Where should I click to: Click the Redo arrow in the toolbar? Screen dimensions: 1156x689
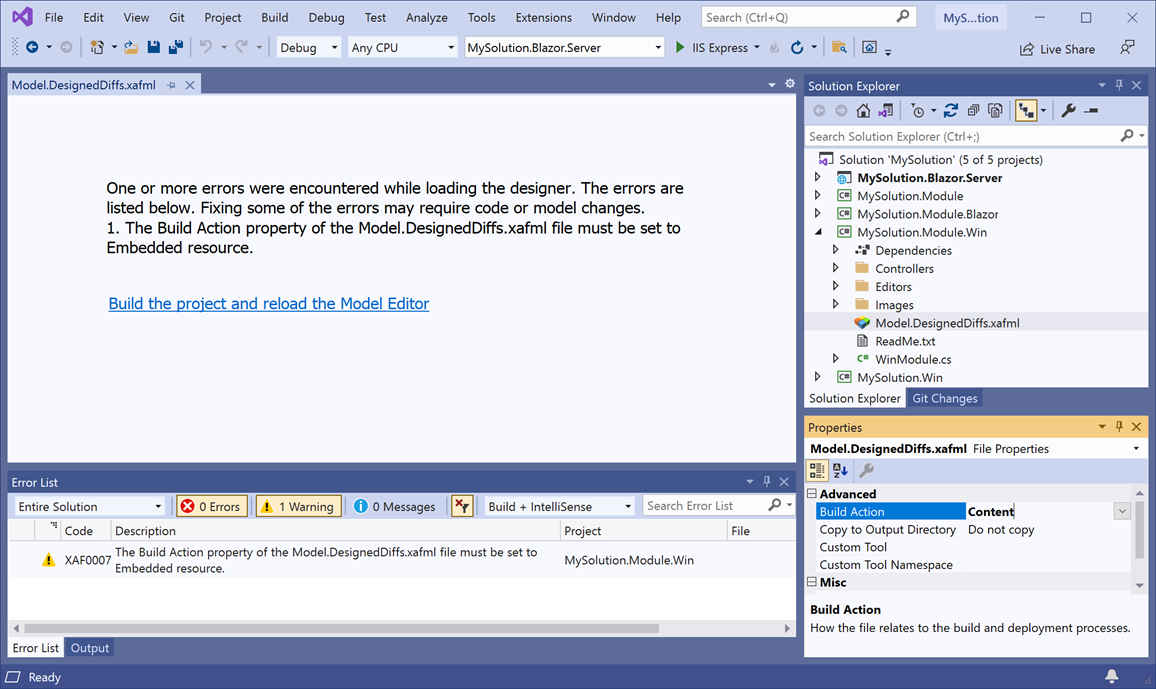point(241,47)
